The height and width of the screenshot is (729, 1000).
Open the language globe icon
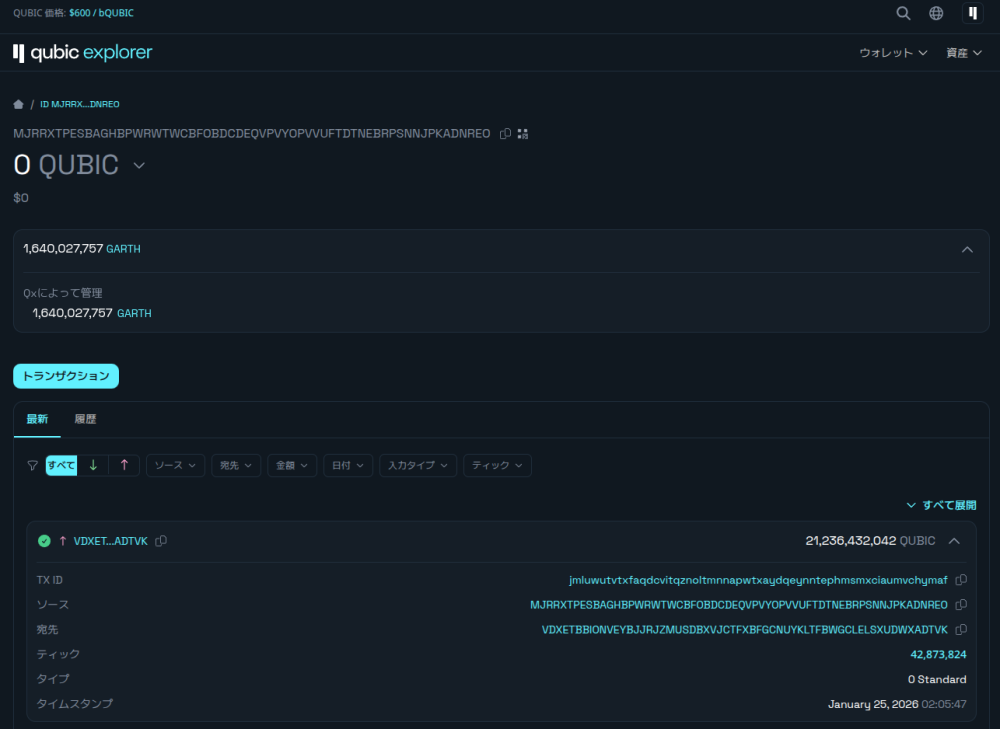(936, 13)
